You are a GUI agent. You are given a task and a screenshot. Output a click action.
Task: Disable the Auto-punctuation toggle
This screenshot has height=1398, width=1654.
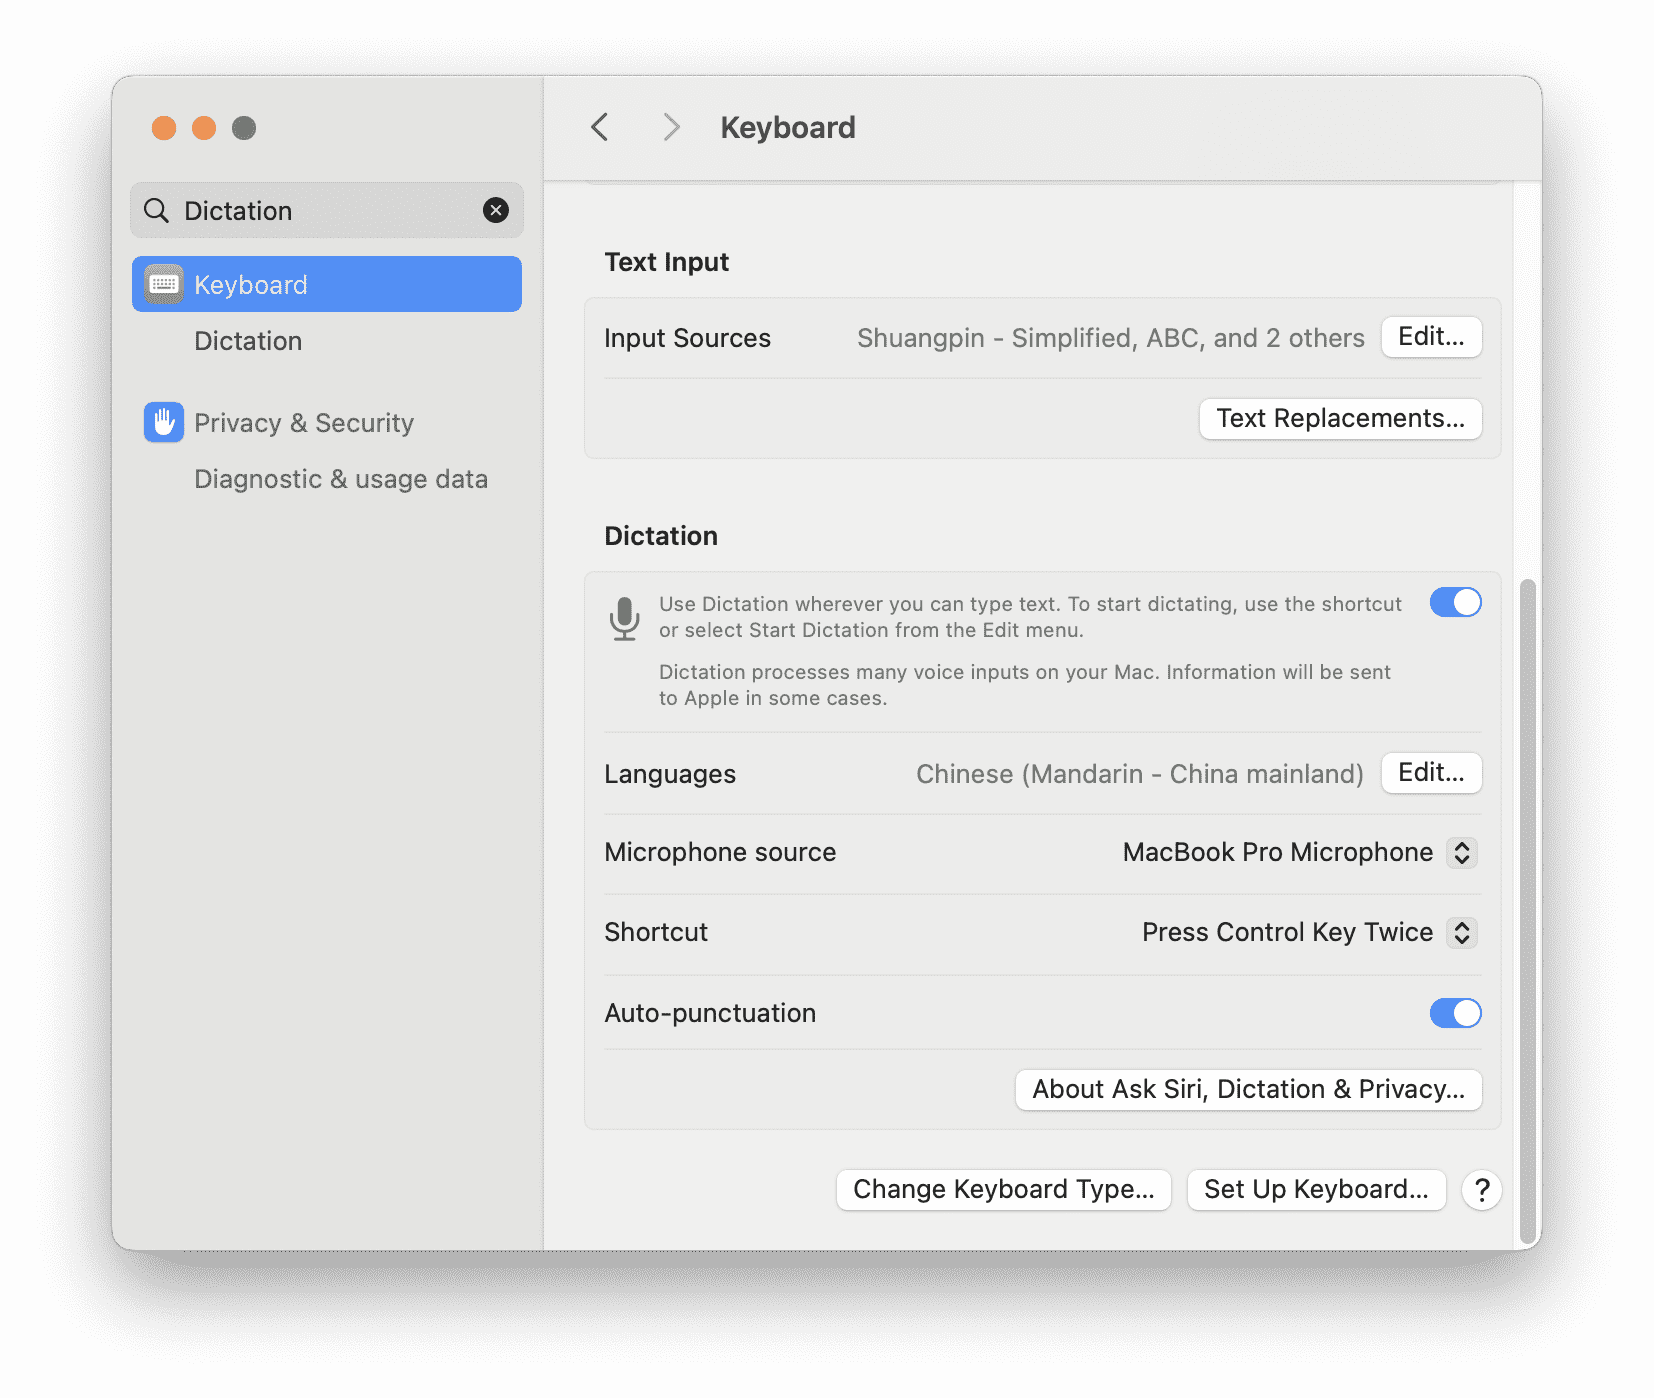1456,1013
